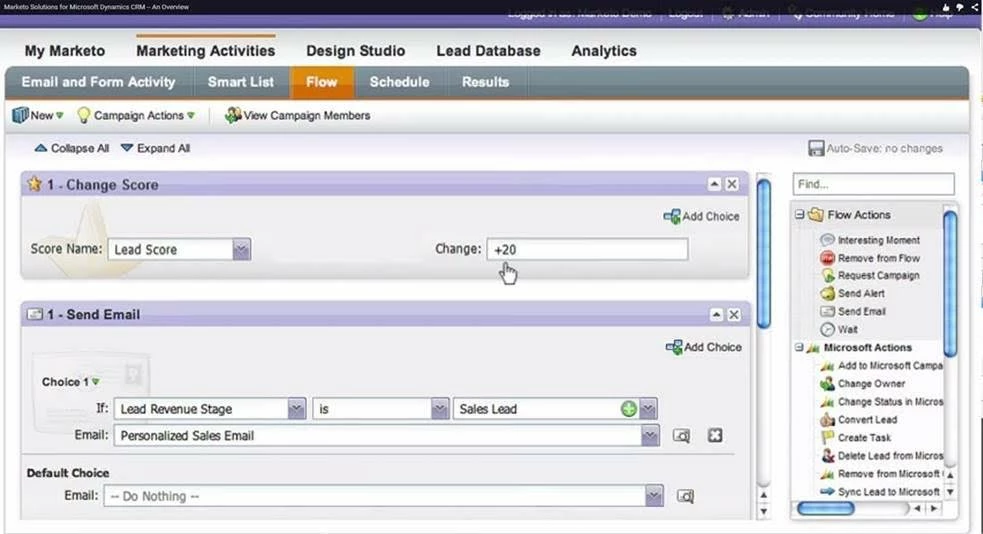Select Wait flow action
This screenshot has width=983, height=534.
(x=839, y=330)
